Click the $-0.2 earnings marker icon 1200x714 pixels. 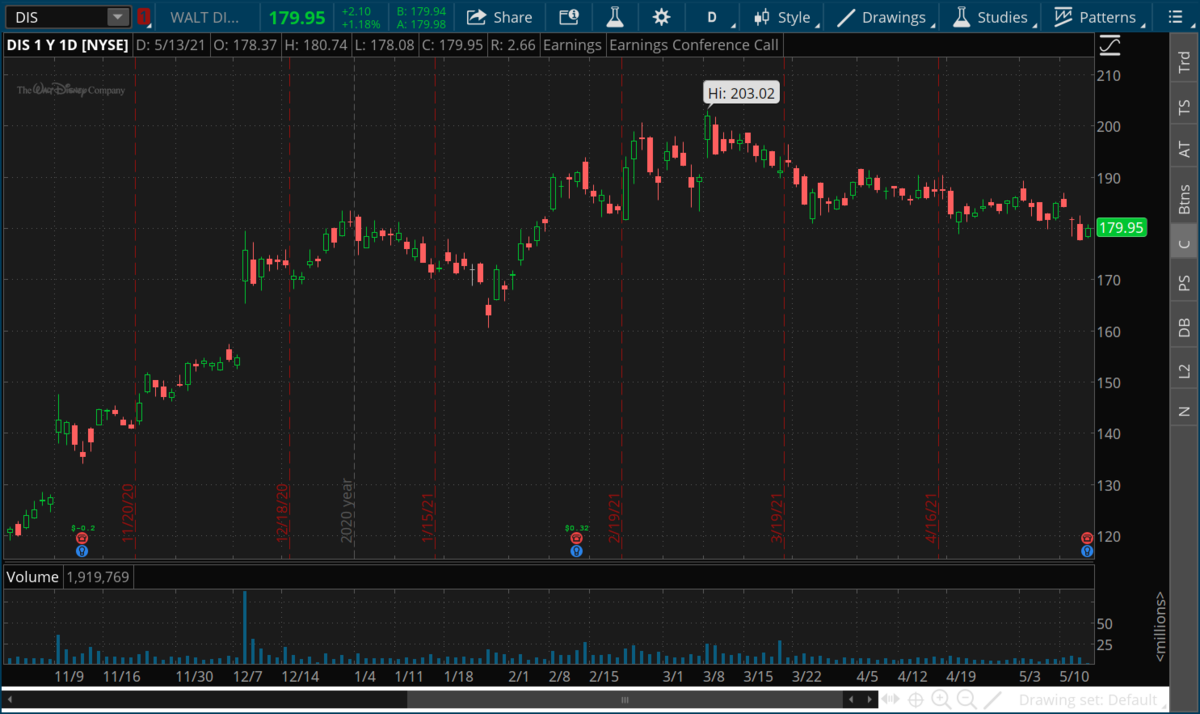coord(83,538)
